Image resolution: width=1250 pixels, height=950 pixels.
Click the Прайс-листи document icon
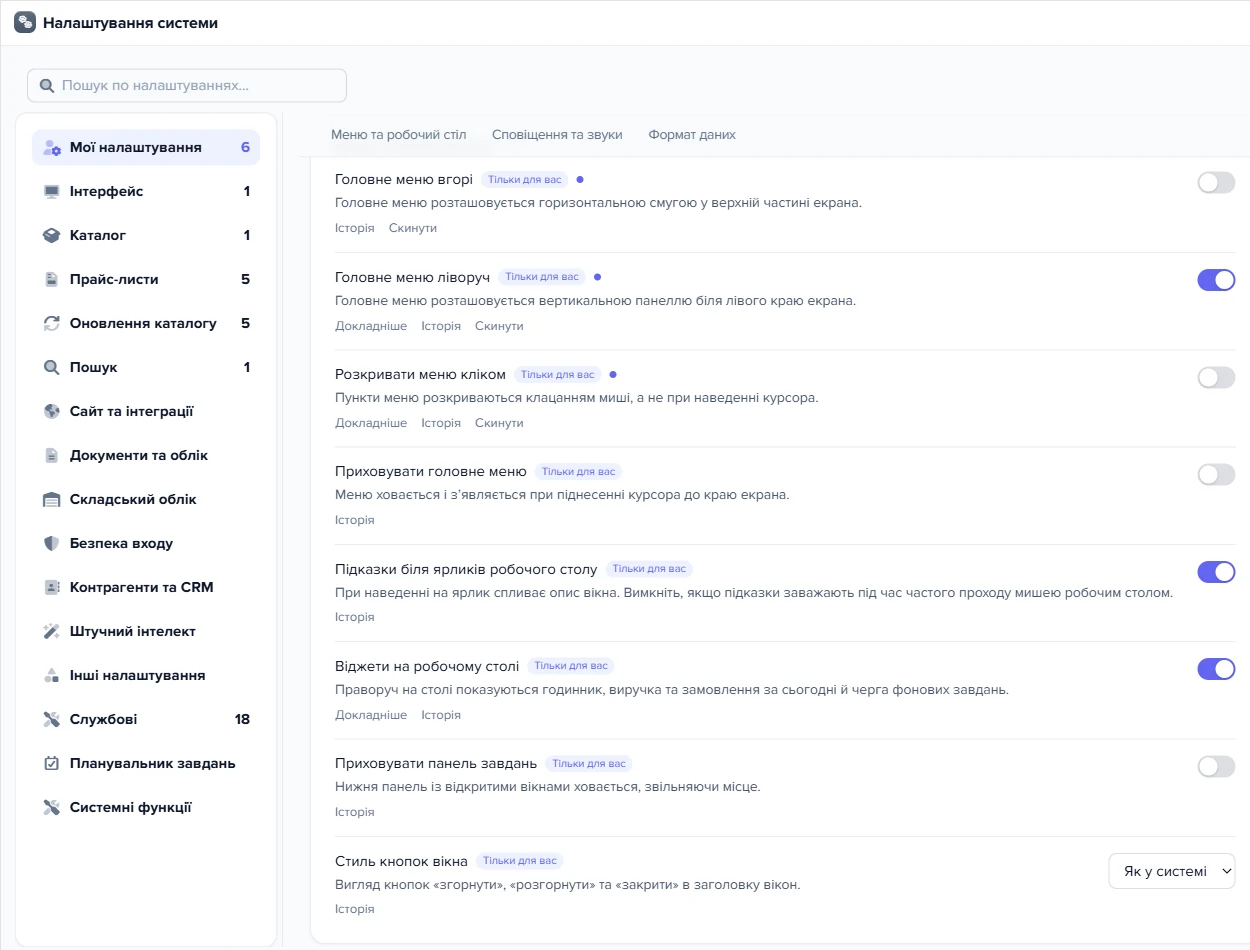[52, 280]
